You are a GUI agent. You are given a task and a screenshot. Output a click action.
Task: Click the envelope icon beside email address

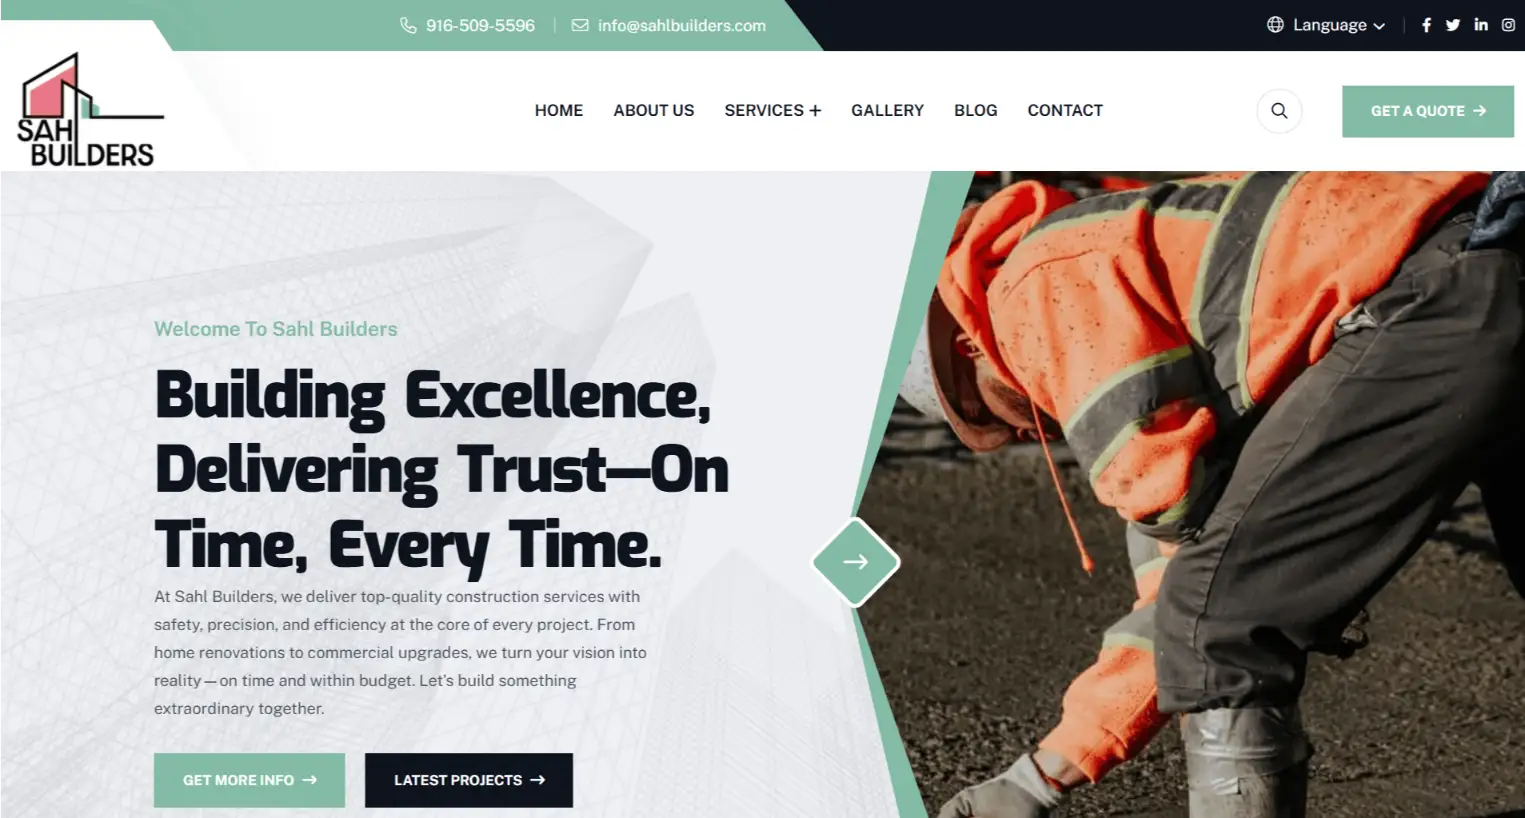click(x=580, y=25)
